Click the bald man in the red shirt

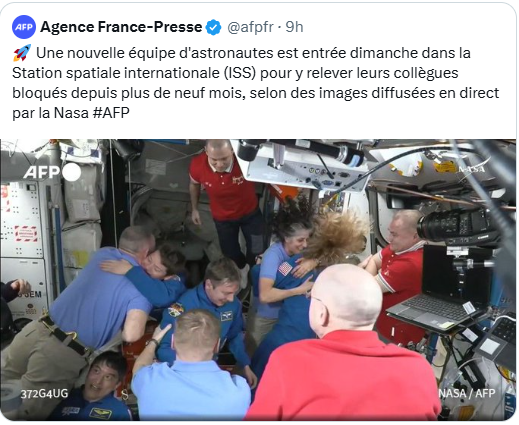(x=343, y=343)
